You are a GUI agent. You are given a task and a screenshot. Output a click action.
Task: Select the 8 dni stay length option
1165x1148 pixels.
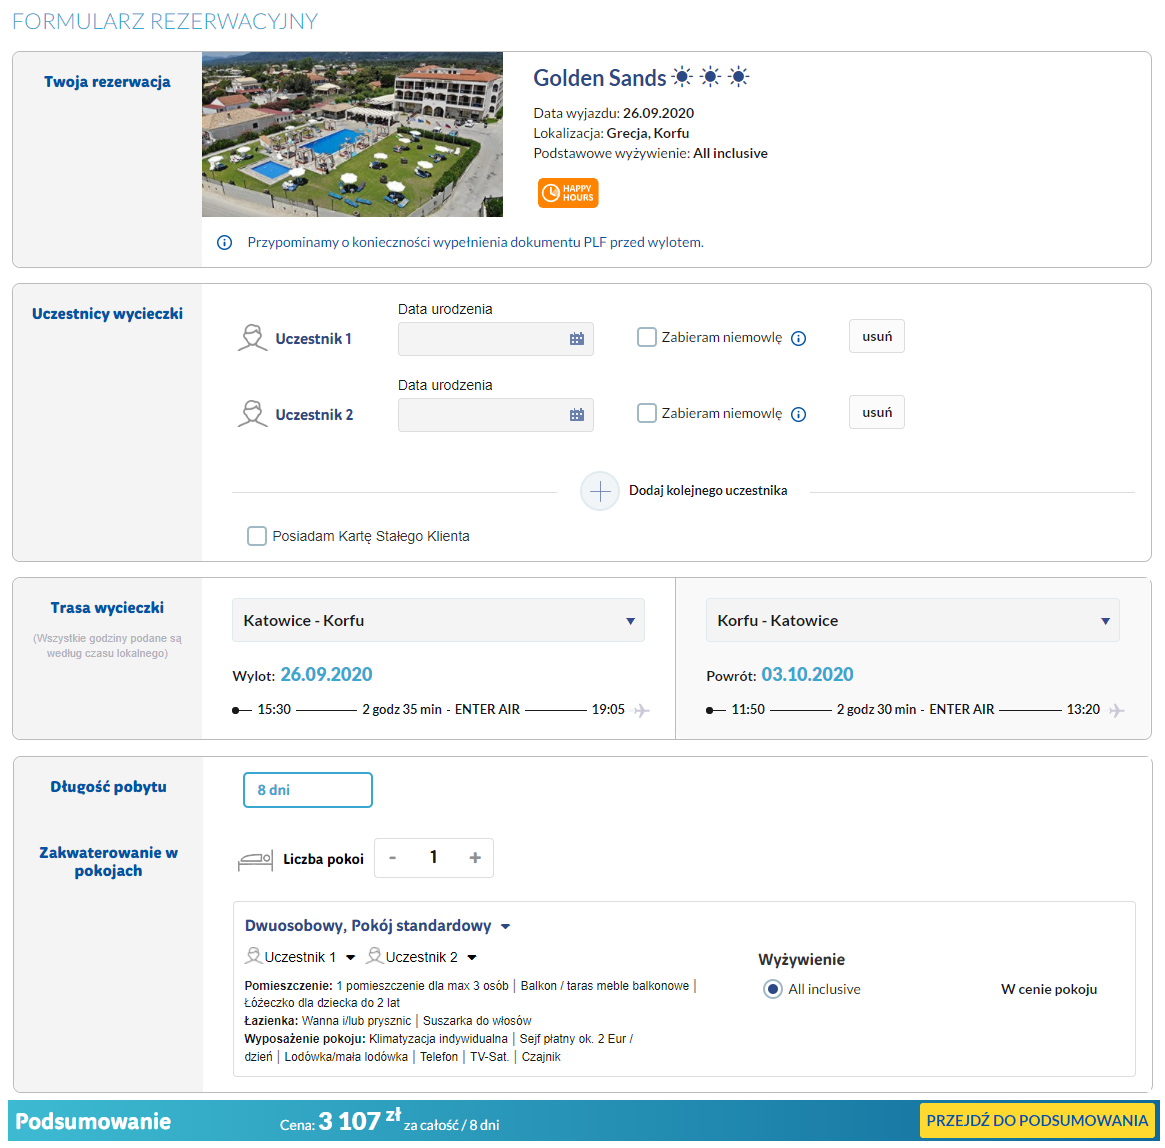pos(308,790)
